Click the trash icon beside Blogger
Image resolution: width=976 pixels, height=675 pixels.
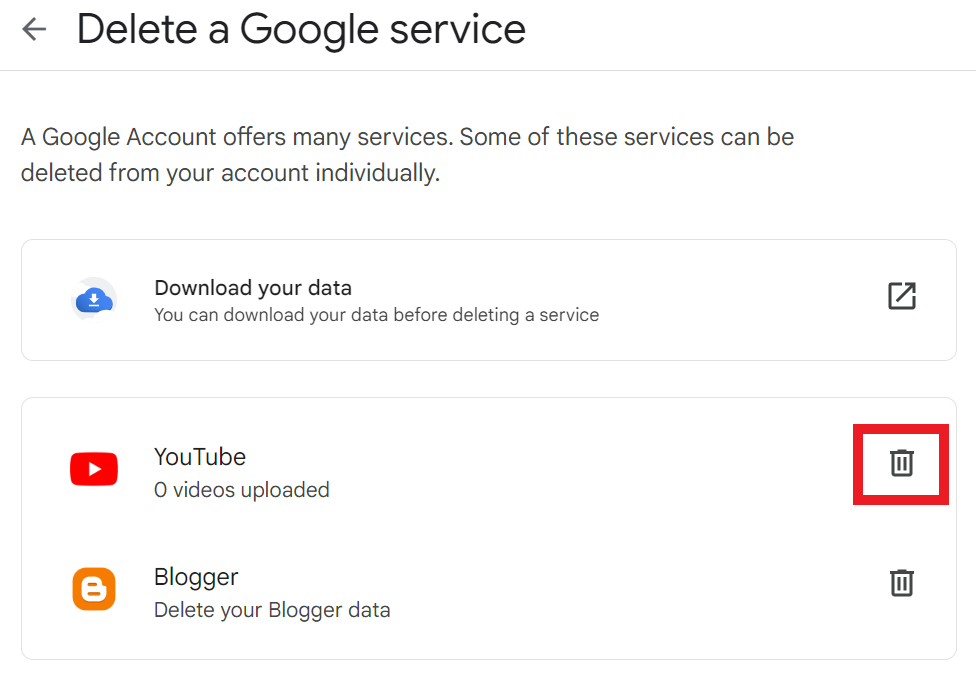tap(901, 583)
